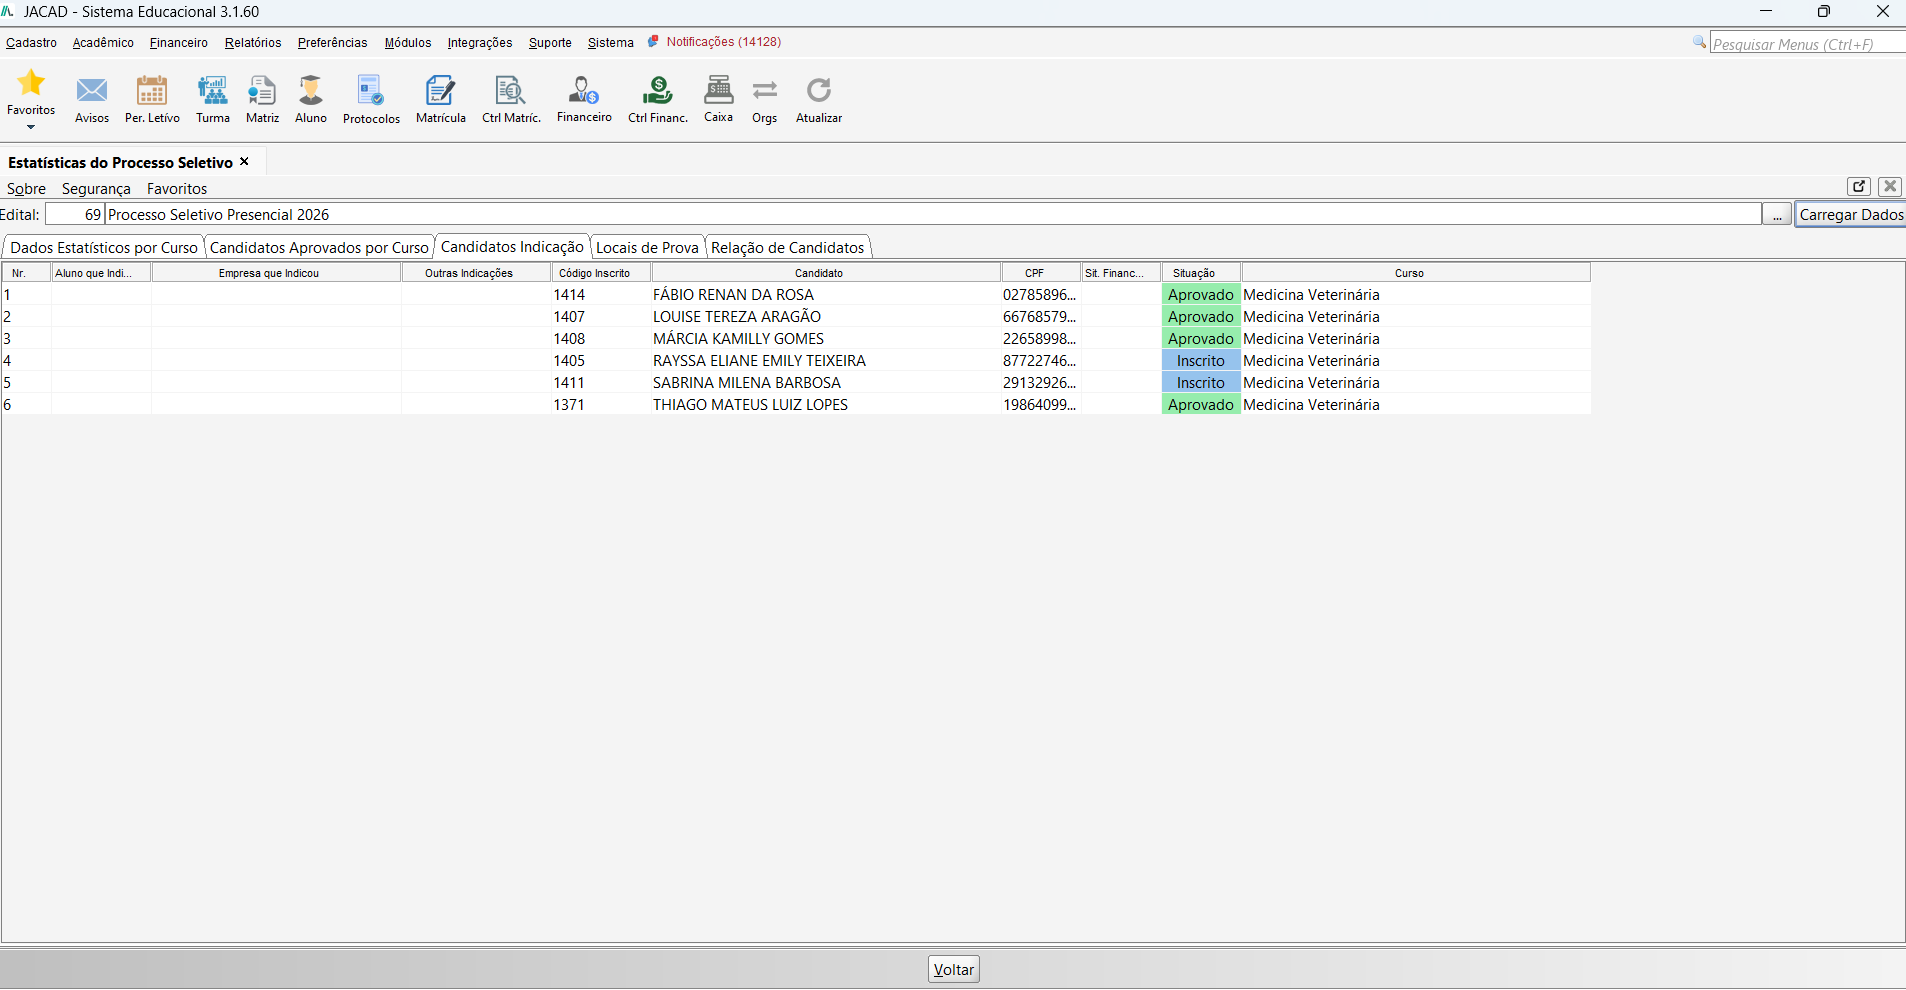1906x990 pixels.
Task: Open the Caixa register icon
Action: pos(719,90)
